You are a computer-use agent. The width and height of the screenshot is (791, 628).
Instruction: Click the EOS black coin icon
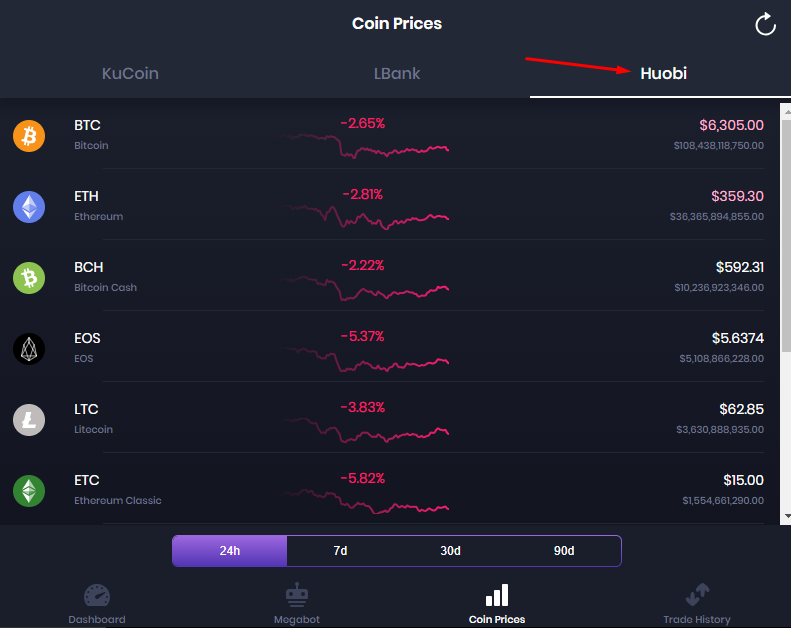29,349
